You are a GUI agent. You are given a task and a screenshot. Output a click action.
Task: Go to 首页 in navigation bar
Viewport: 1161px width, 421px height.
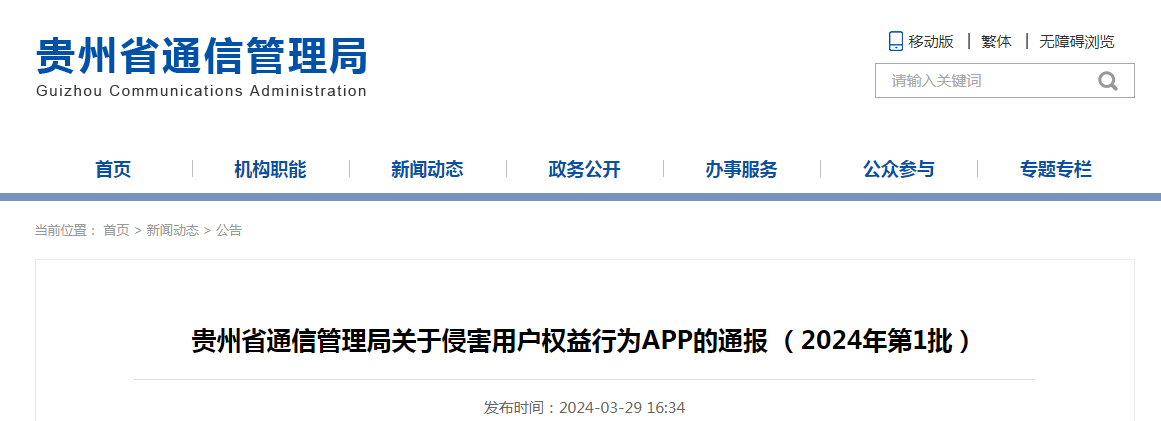[x=113, y=169]
